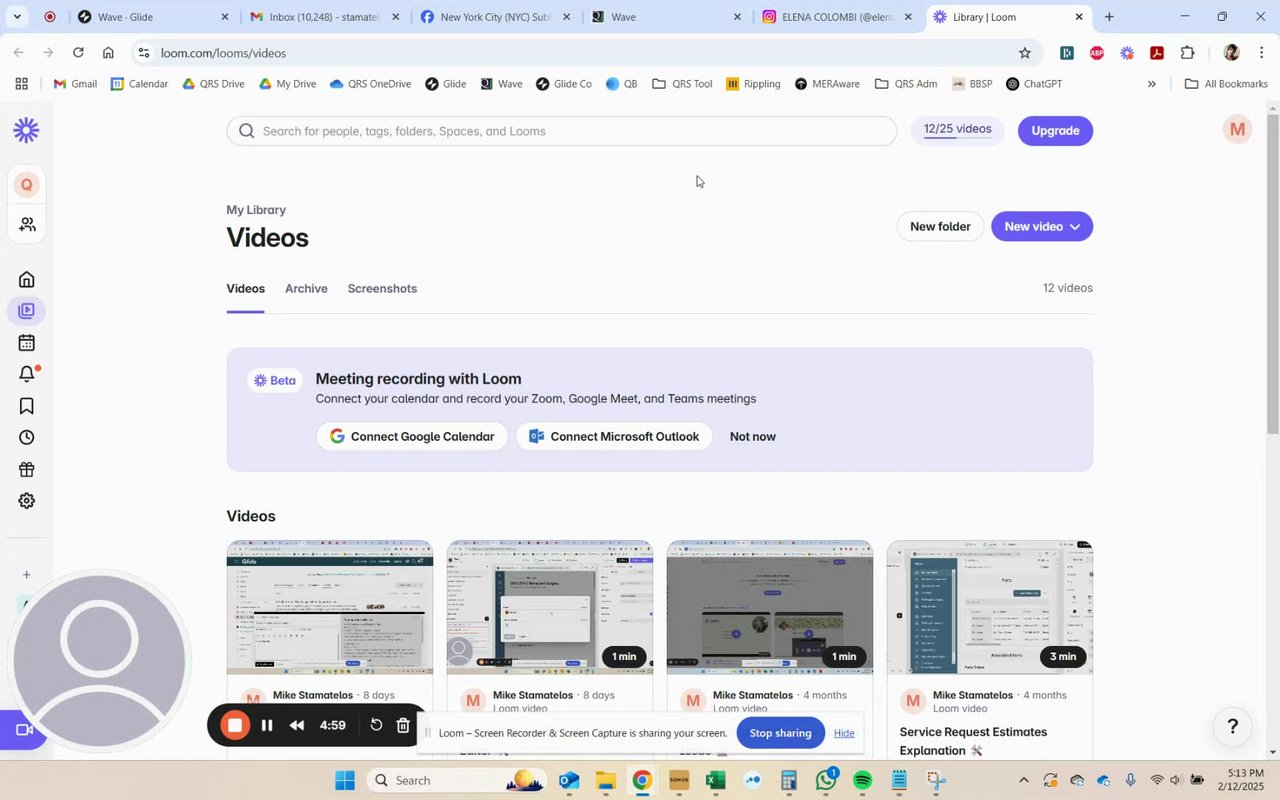Viewport: 1280px width, 800px height.
Task: Open the Chrome tab search dropdown
Action: pos(17,17)
